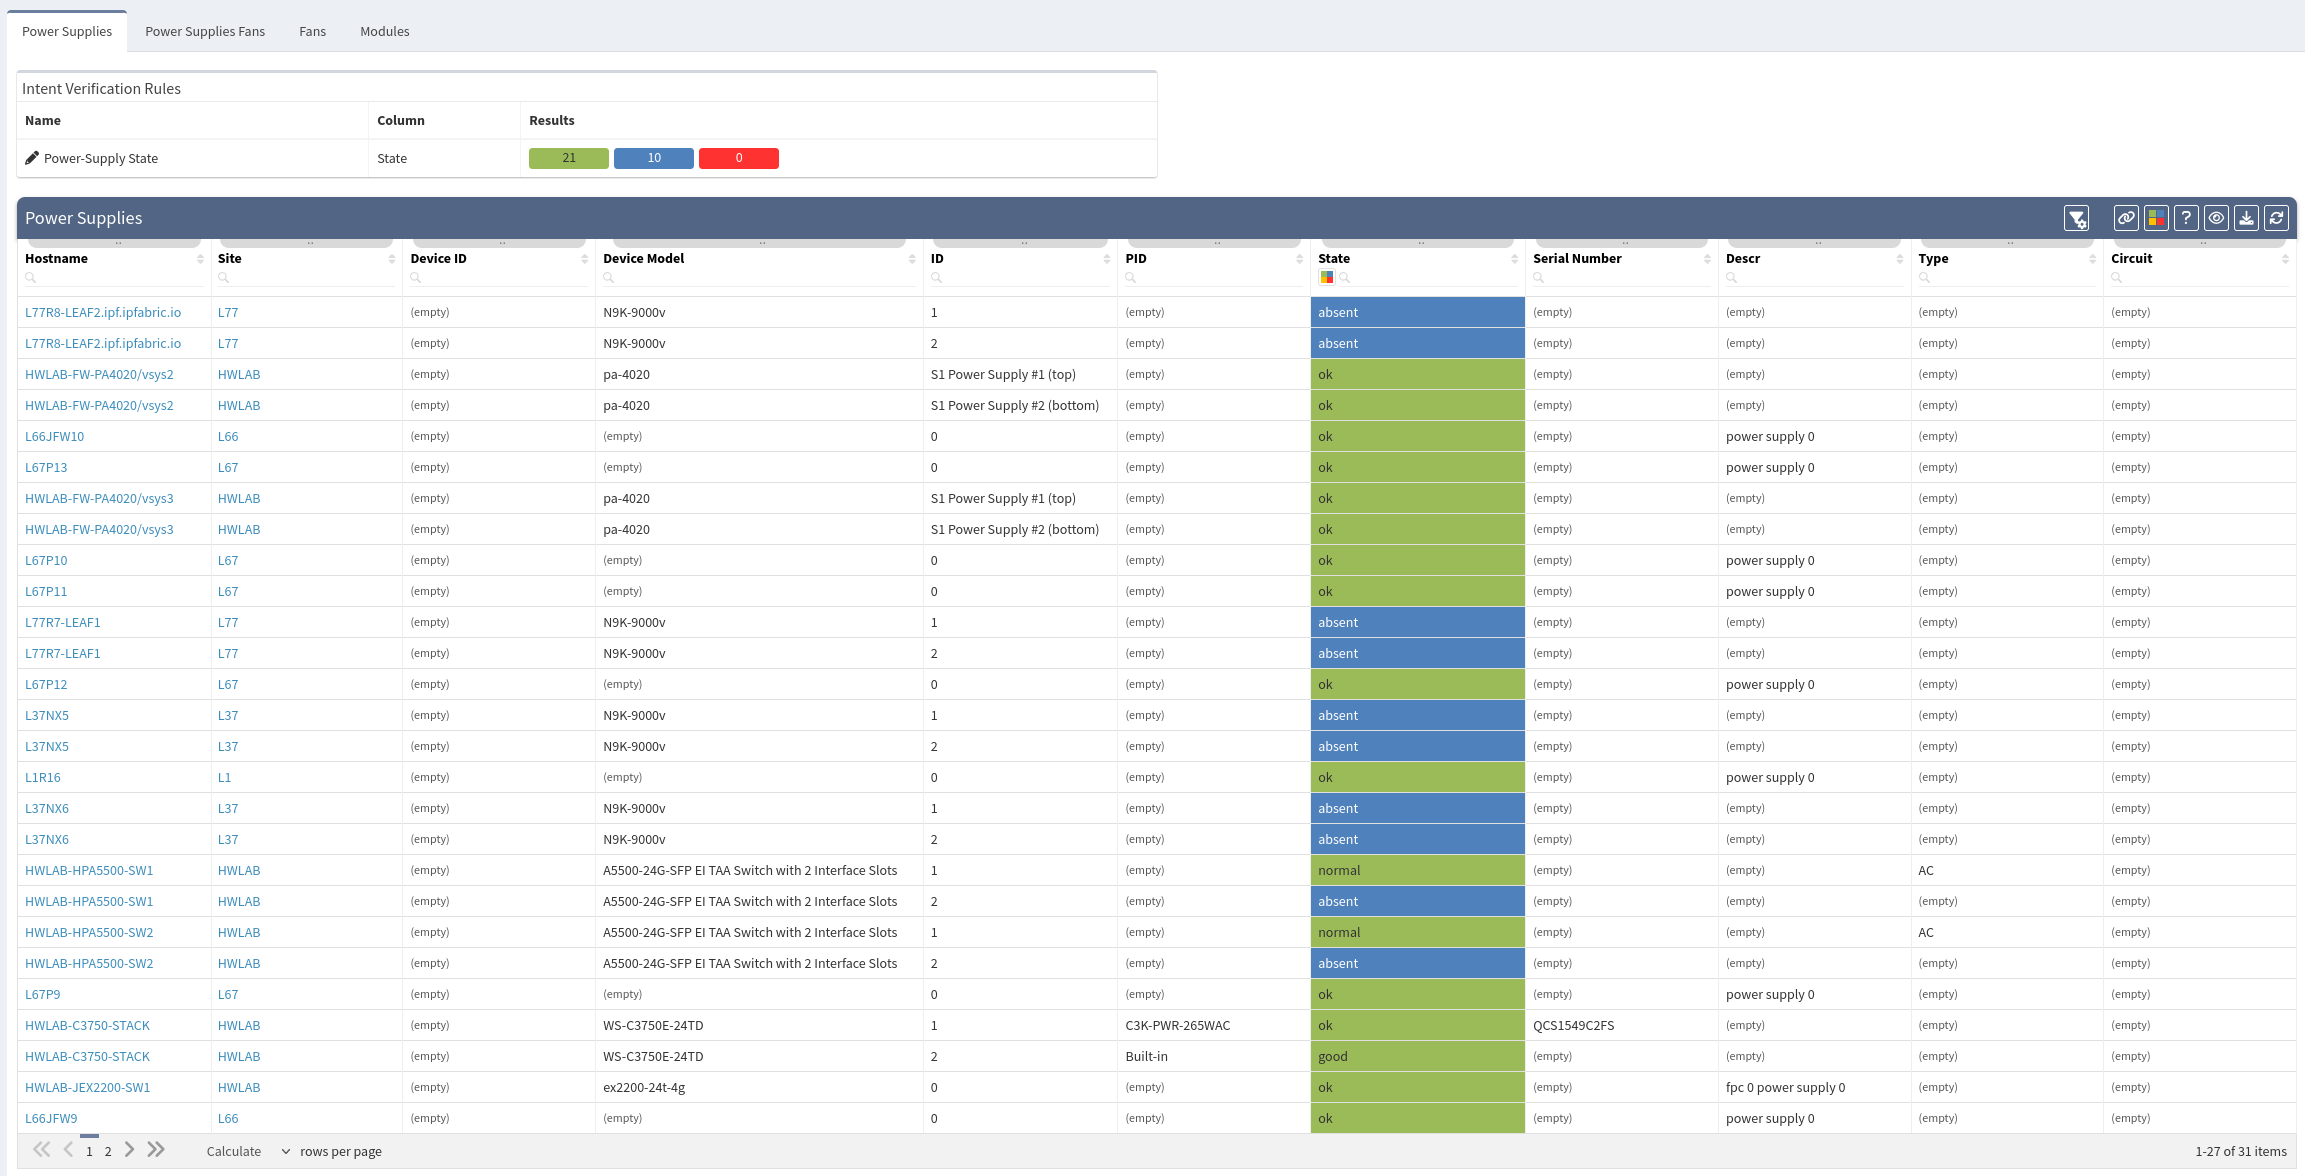Open the L66JFW10 hostname link
Screen dimensions: 2305x1176
(54, 437)
